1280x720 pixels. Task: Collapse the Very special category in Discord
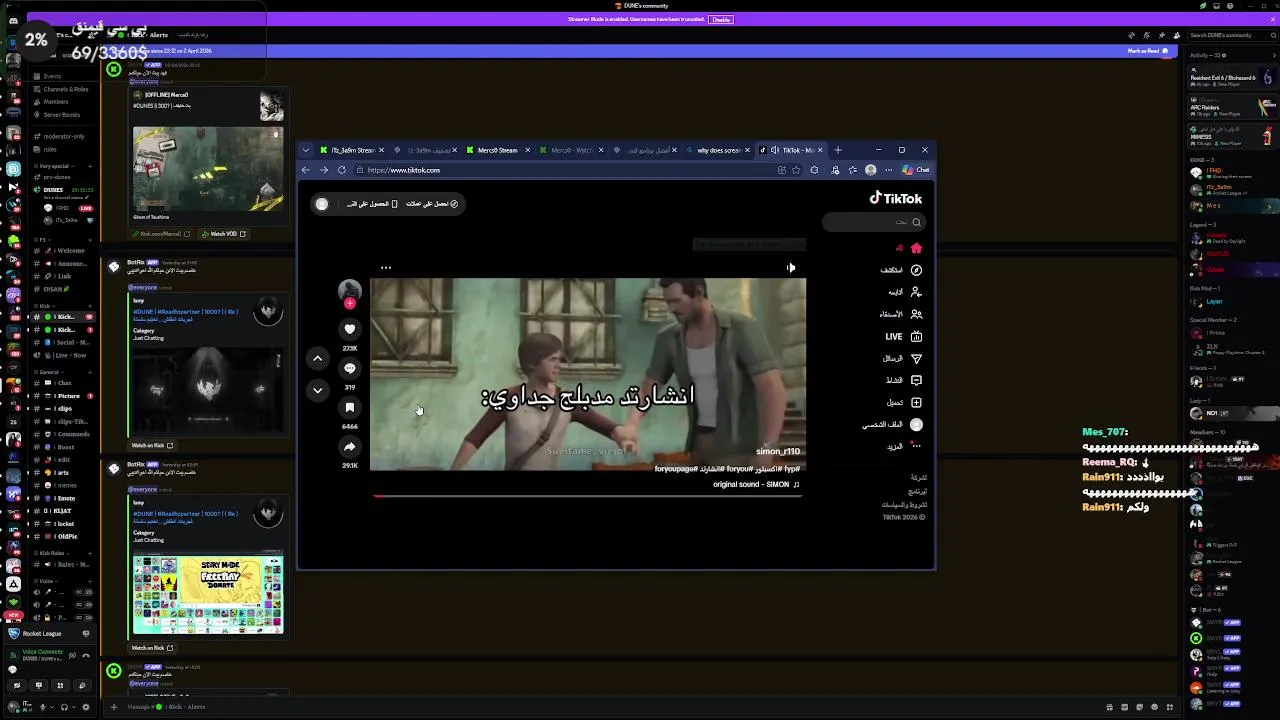pyautogui.click(x=54, y=166)
